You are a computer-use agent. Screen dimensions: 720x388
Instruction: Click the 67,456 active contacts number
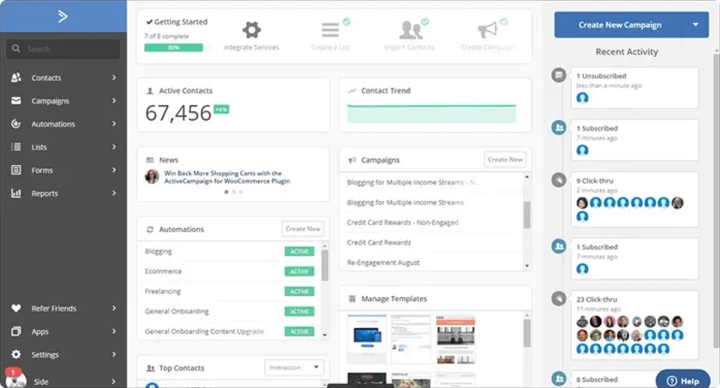tap(178, 113)
